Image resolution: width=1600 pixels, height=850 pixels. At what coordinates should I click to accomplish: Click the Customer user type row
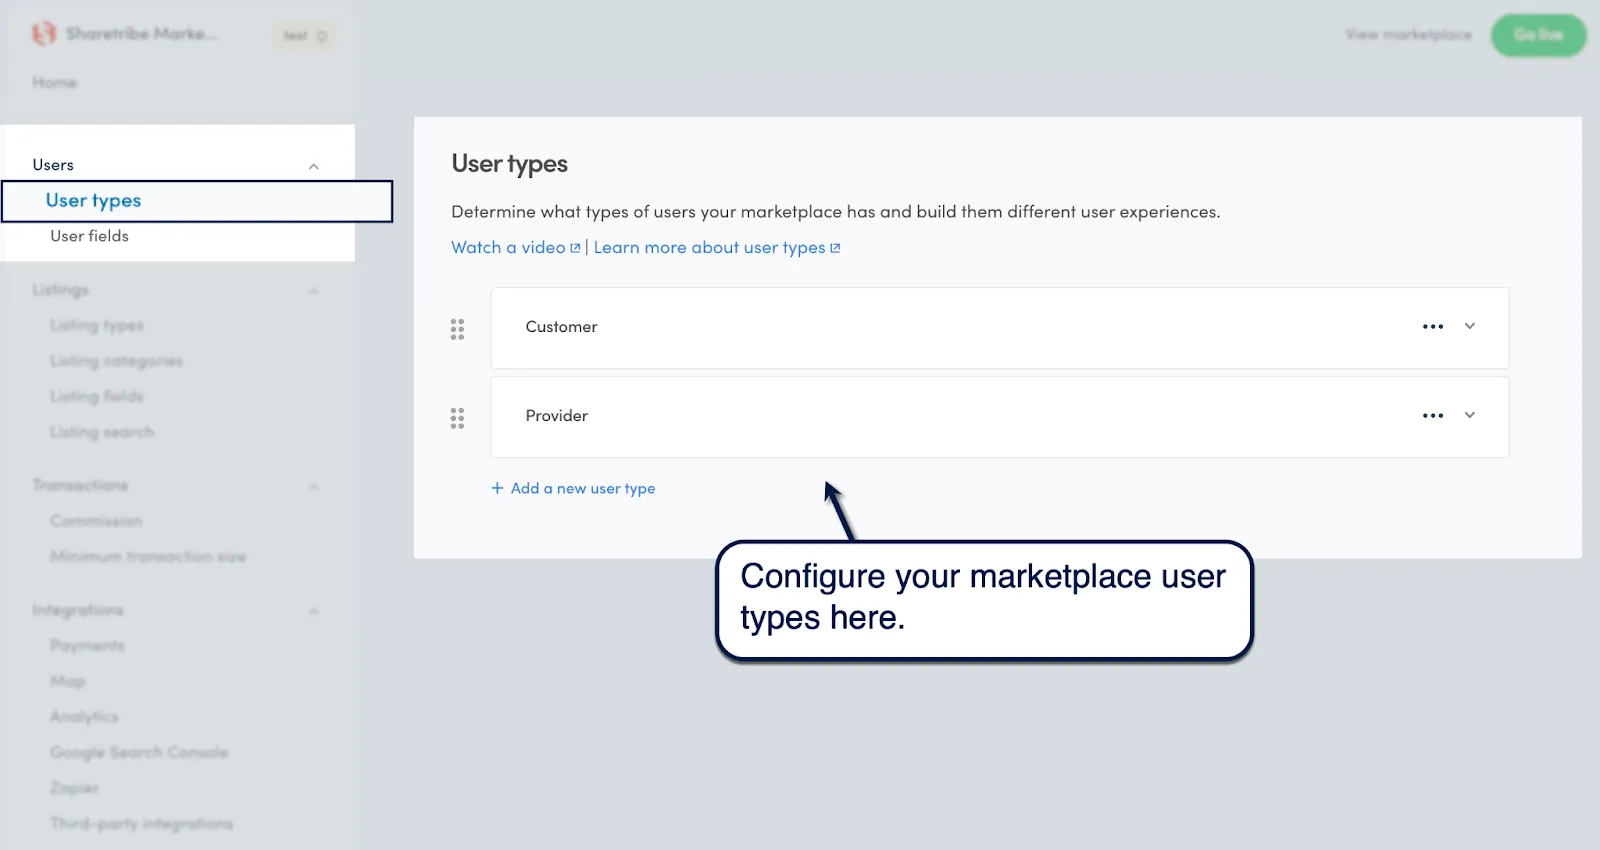click(1000, 328)
